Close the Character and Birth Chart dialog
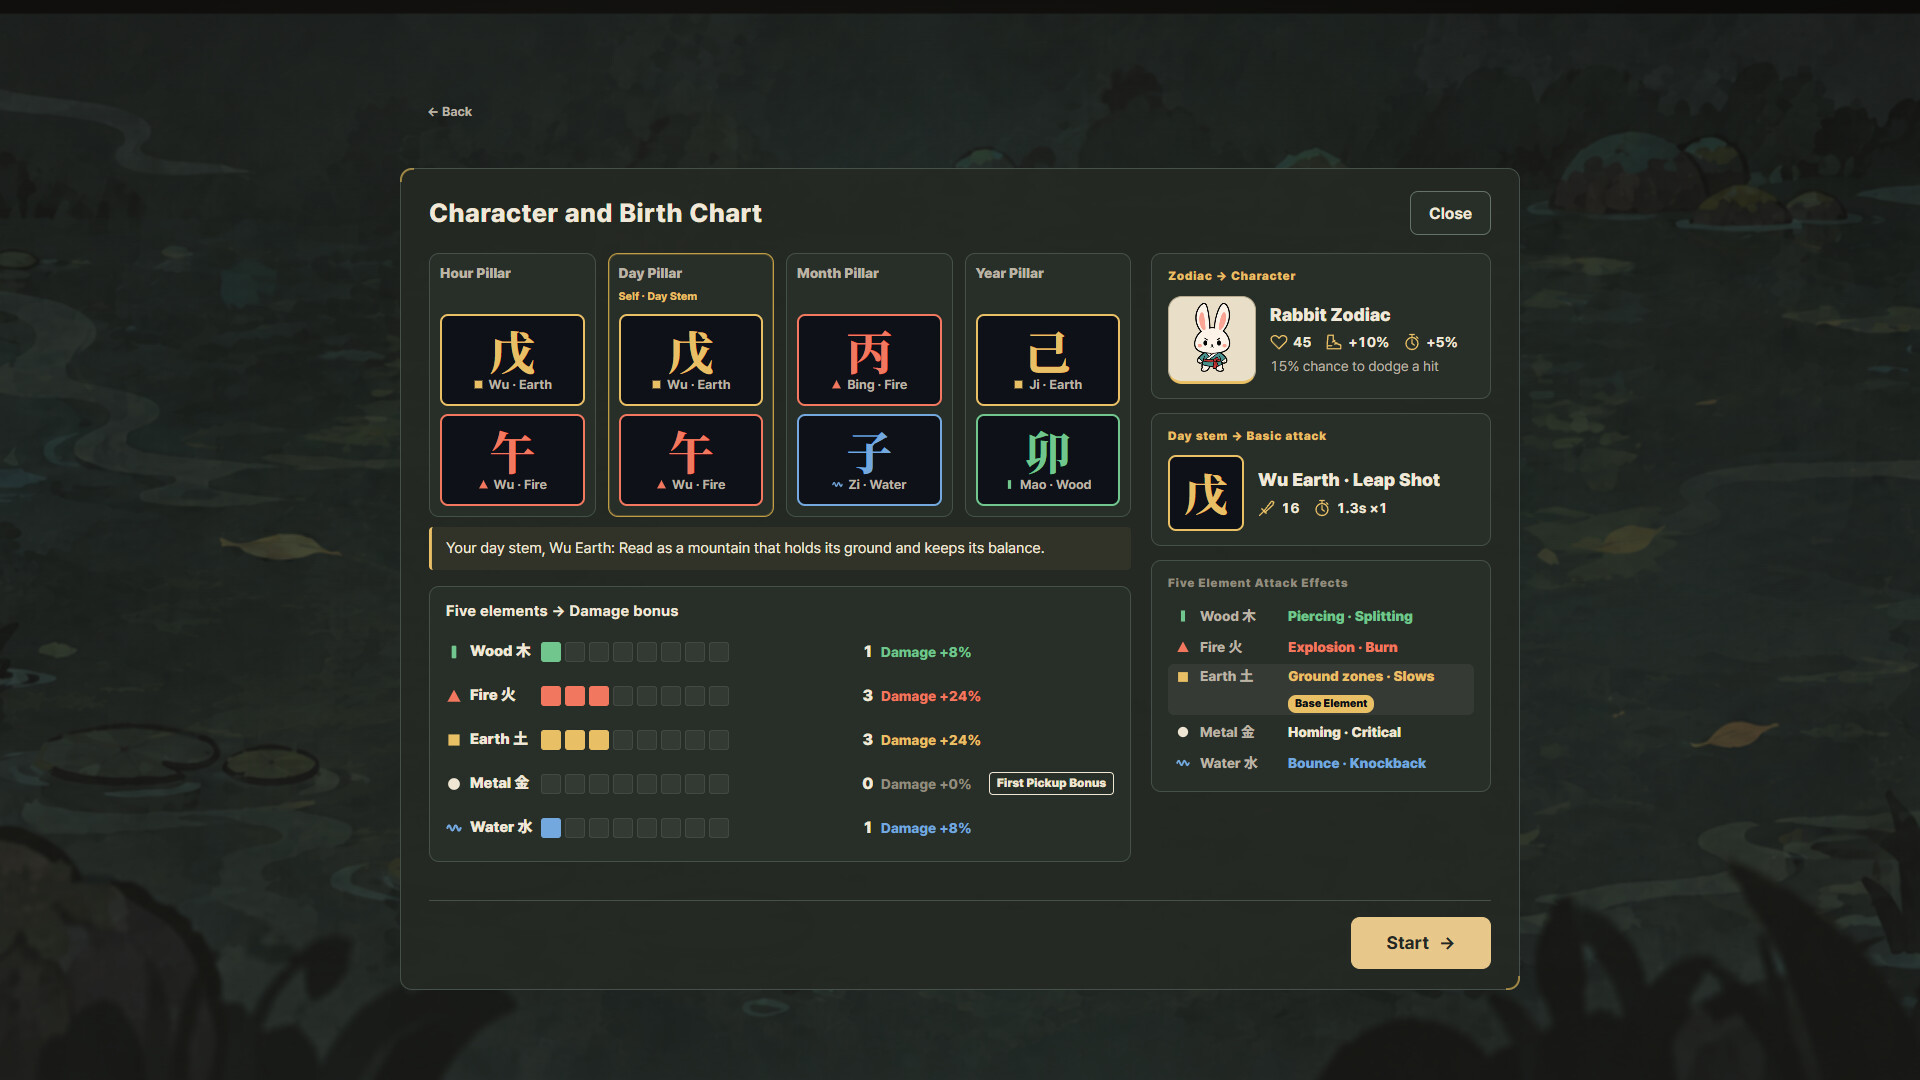Viewport: 1920px width, 1080px height. pyautogui.click(x=1450, y=213)
